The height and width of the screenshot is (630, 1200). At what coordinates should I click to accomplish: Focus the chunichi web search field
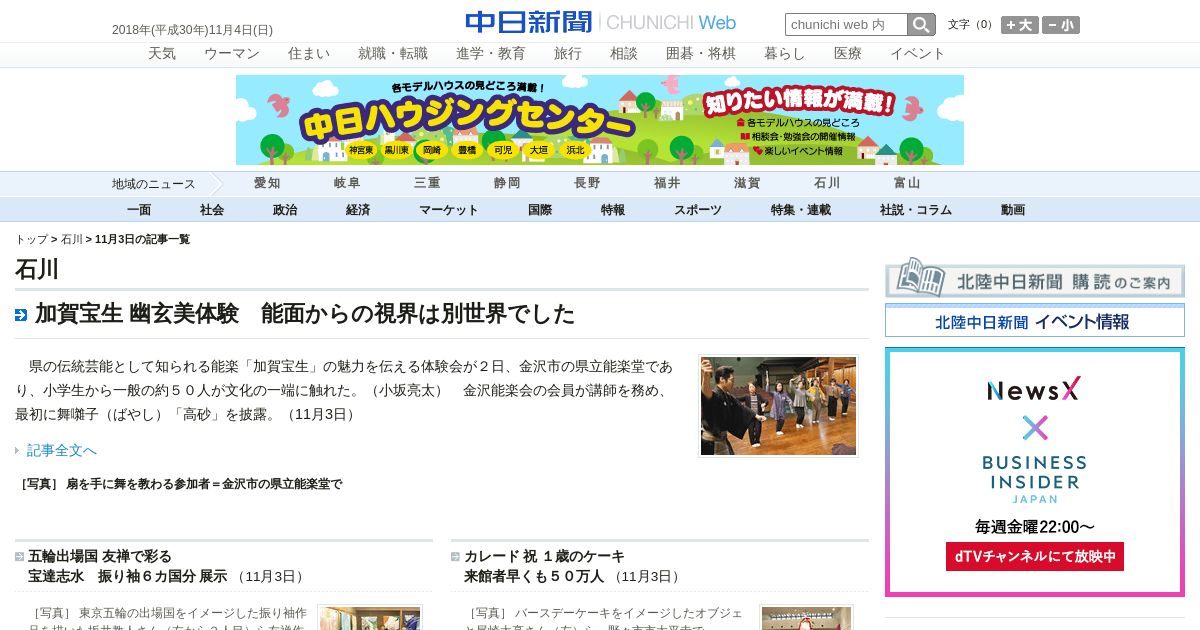coord(846,25)
